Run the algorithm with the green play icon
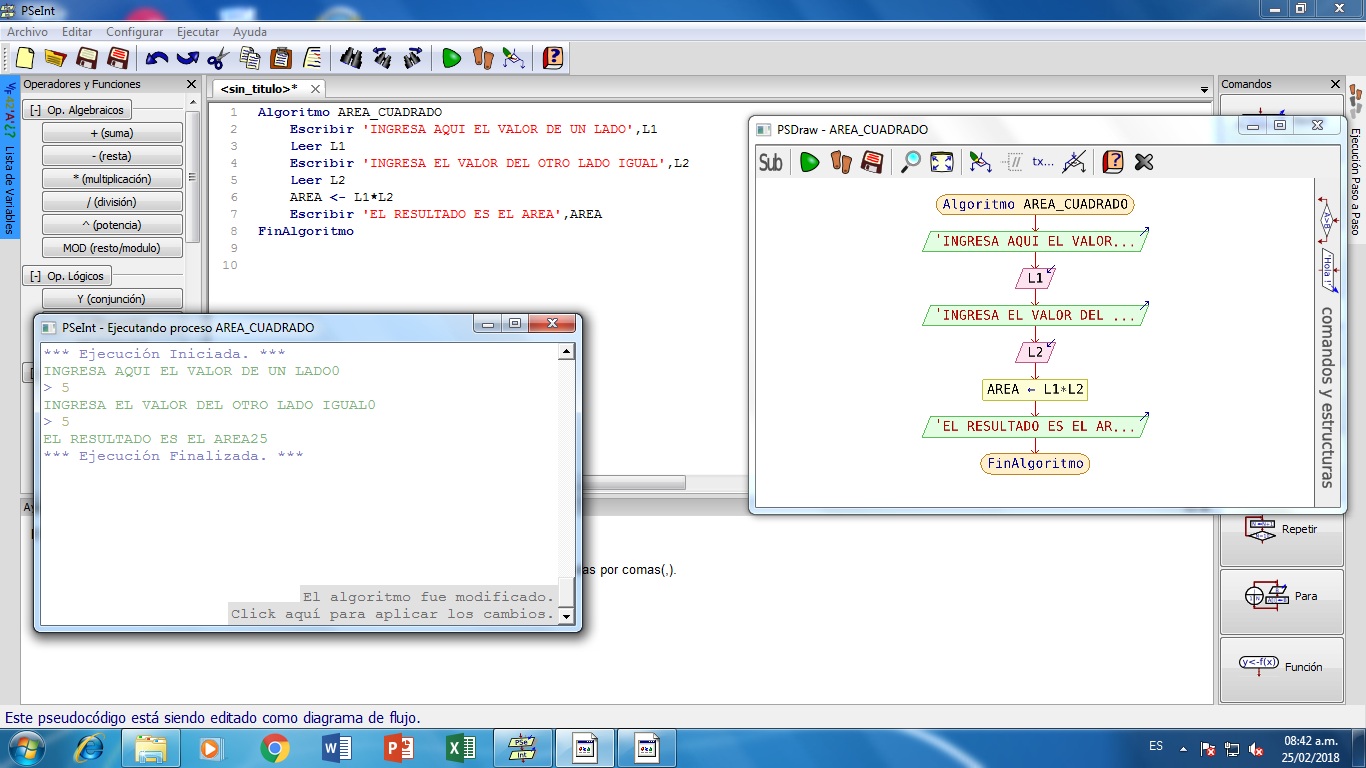Image resolution: width=1366 pixels, height=768 pixels. point(452,58)
